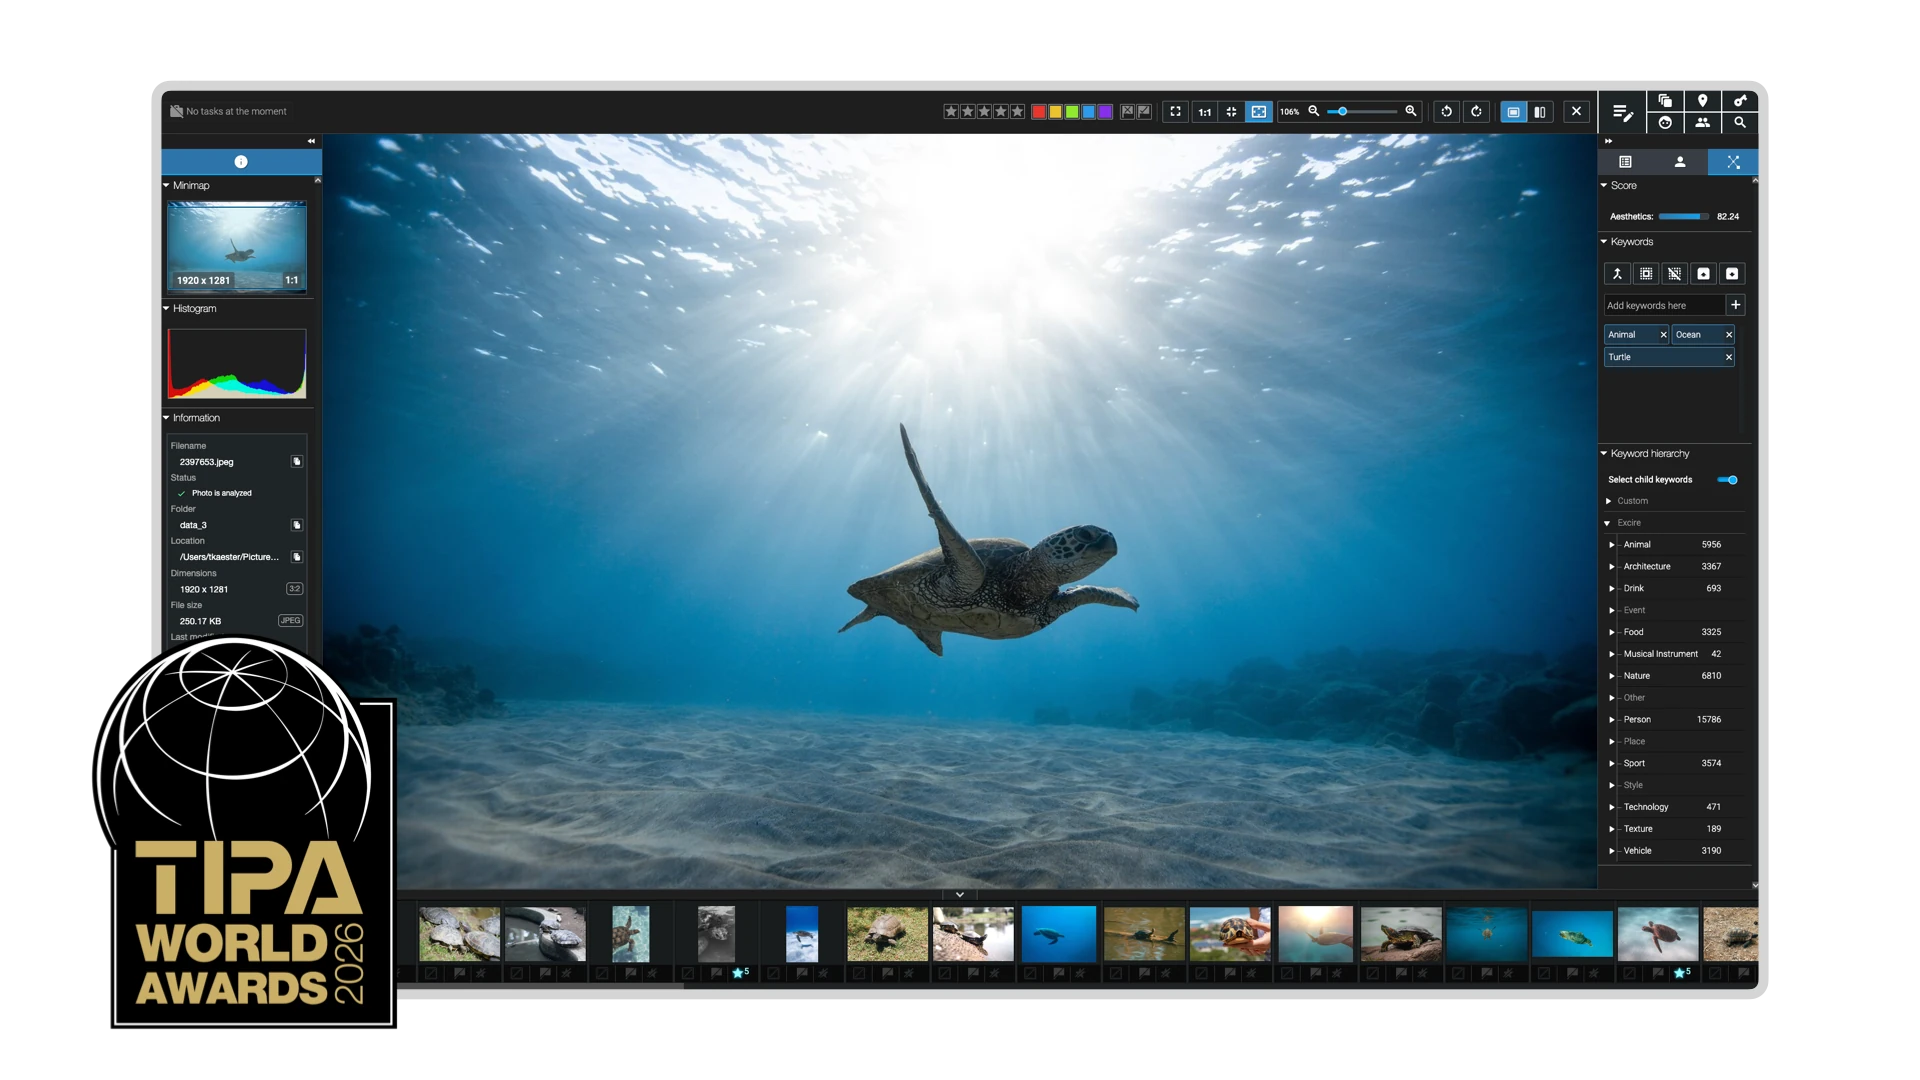
Task: Enter fullscreen view mode
Action: tap(1176, 112)
